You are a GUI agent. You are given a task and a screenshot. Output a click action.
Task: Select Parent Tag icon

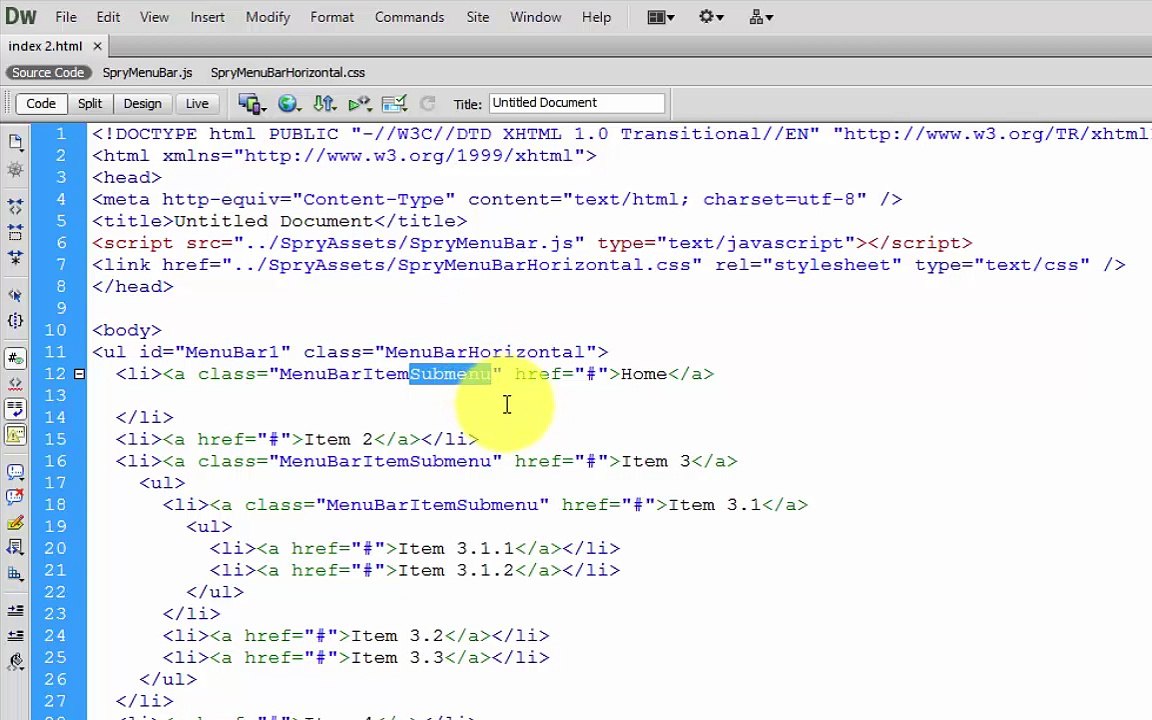coord(15,295)
